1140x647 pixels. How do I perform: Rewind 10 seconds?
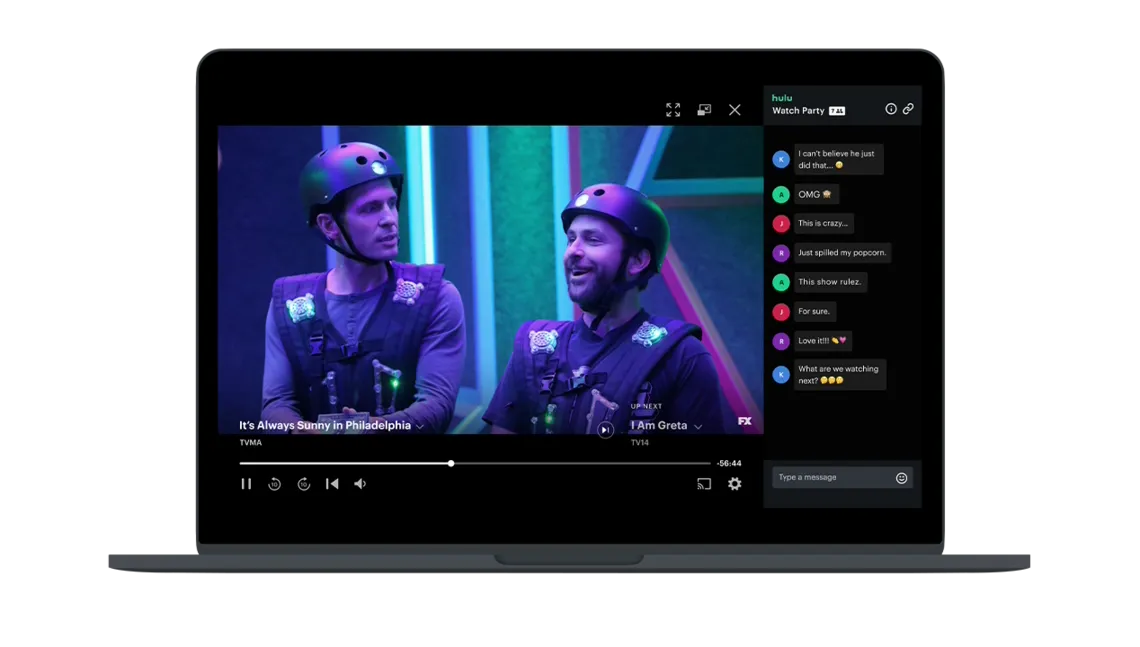pyautogui.click(x=274, y=484)
